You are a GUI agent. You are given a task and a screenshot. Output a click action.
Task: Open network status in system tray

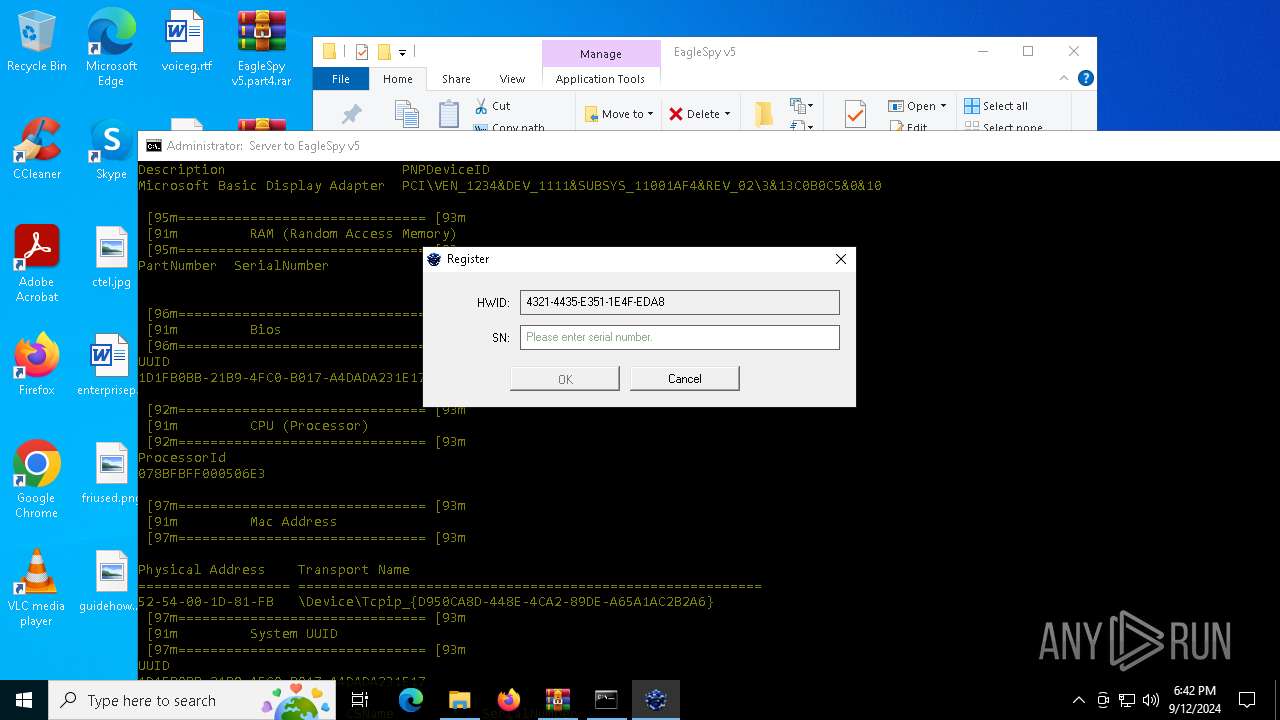pos(1127,700)
